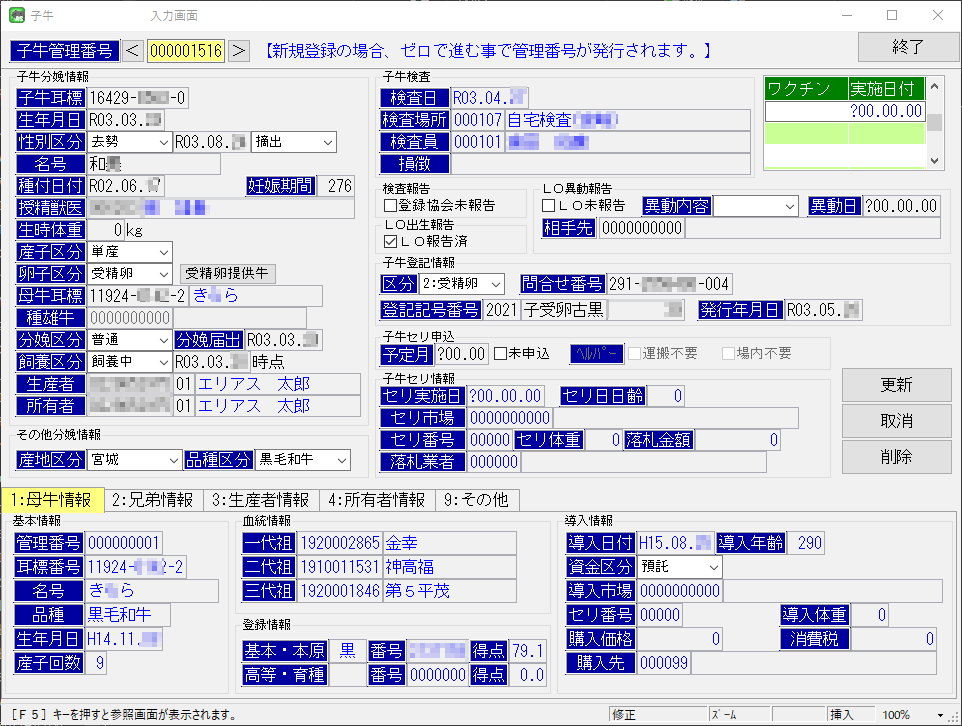Click the 子牛耳標 input field
The height and width of the screenshot is (726, 962).
click(x=137, y=98)
